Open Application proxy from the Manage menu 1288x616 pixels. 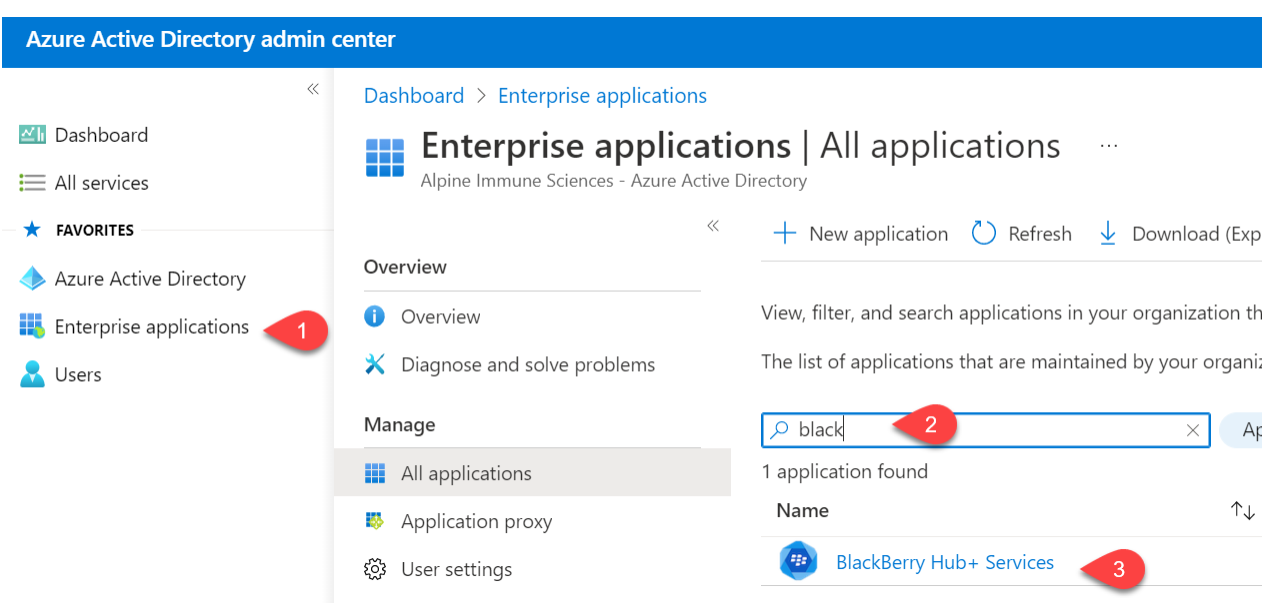(476, 521)
